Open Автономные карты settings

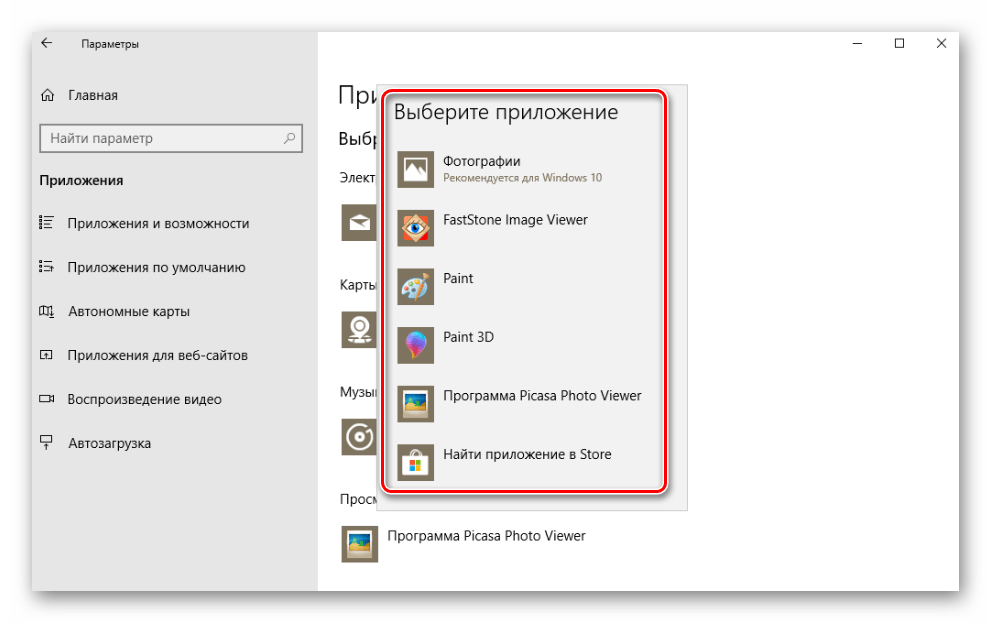129,312
